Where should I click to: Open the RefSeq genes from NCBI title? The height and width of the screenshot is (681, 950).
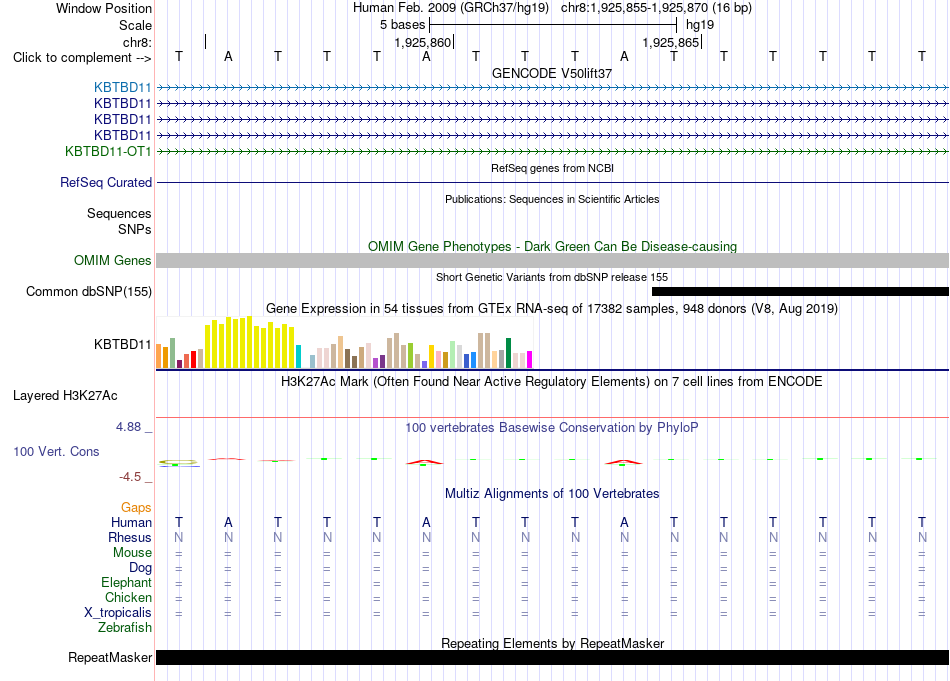pyautogui.click(x=552, y=168)
